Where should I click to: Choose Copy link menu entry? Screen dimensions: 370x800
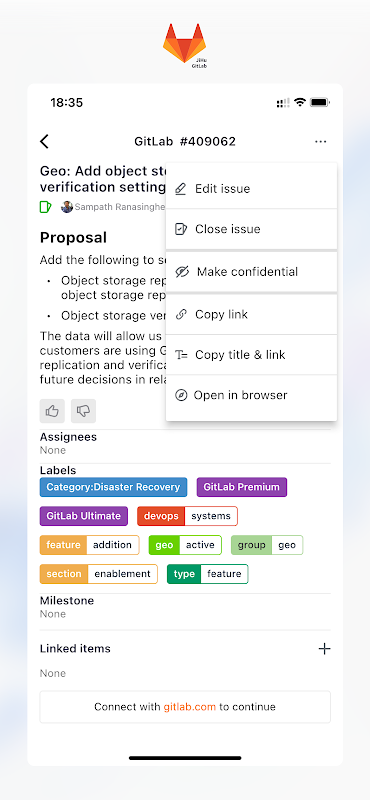click(x=251, y=314)
